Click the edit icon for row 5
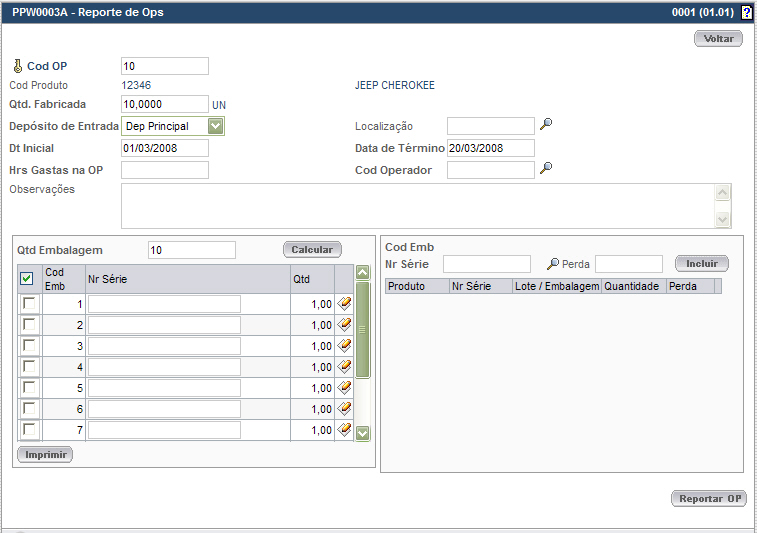Viewport: 757px width, 533px height. [x=344, y=387]
